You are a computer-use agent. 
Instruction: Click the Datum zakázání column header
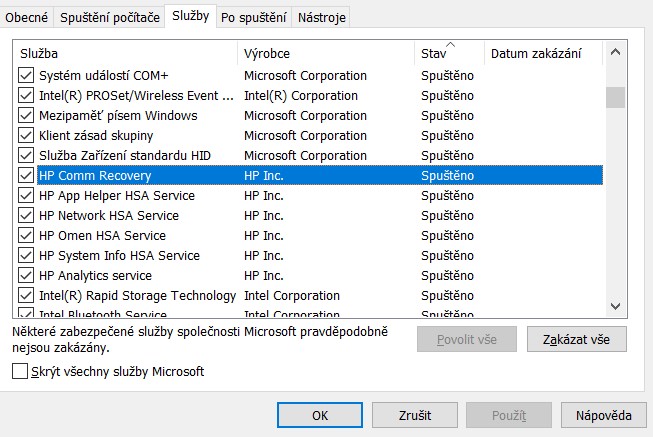pyautogui.click(x=544, y=53)
